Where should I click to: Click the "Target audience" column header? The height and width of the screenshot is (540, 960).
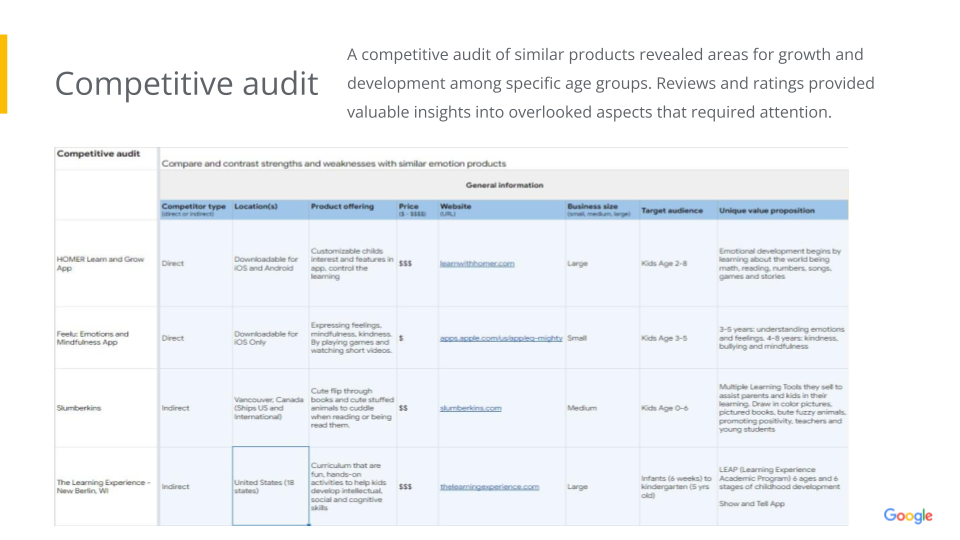point(671,211)
